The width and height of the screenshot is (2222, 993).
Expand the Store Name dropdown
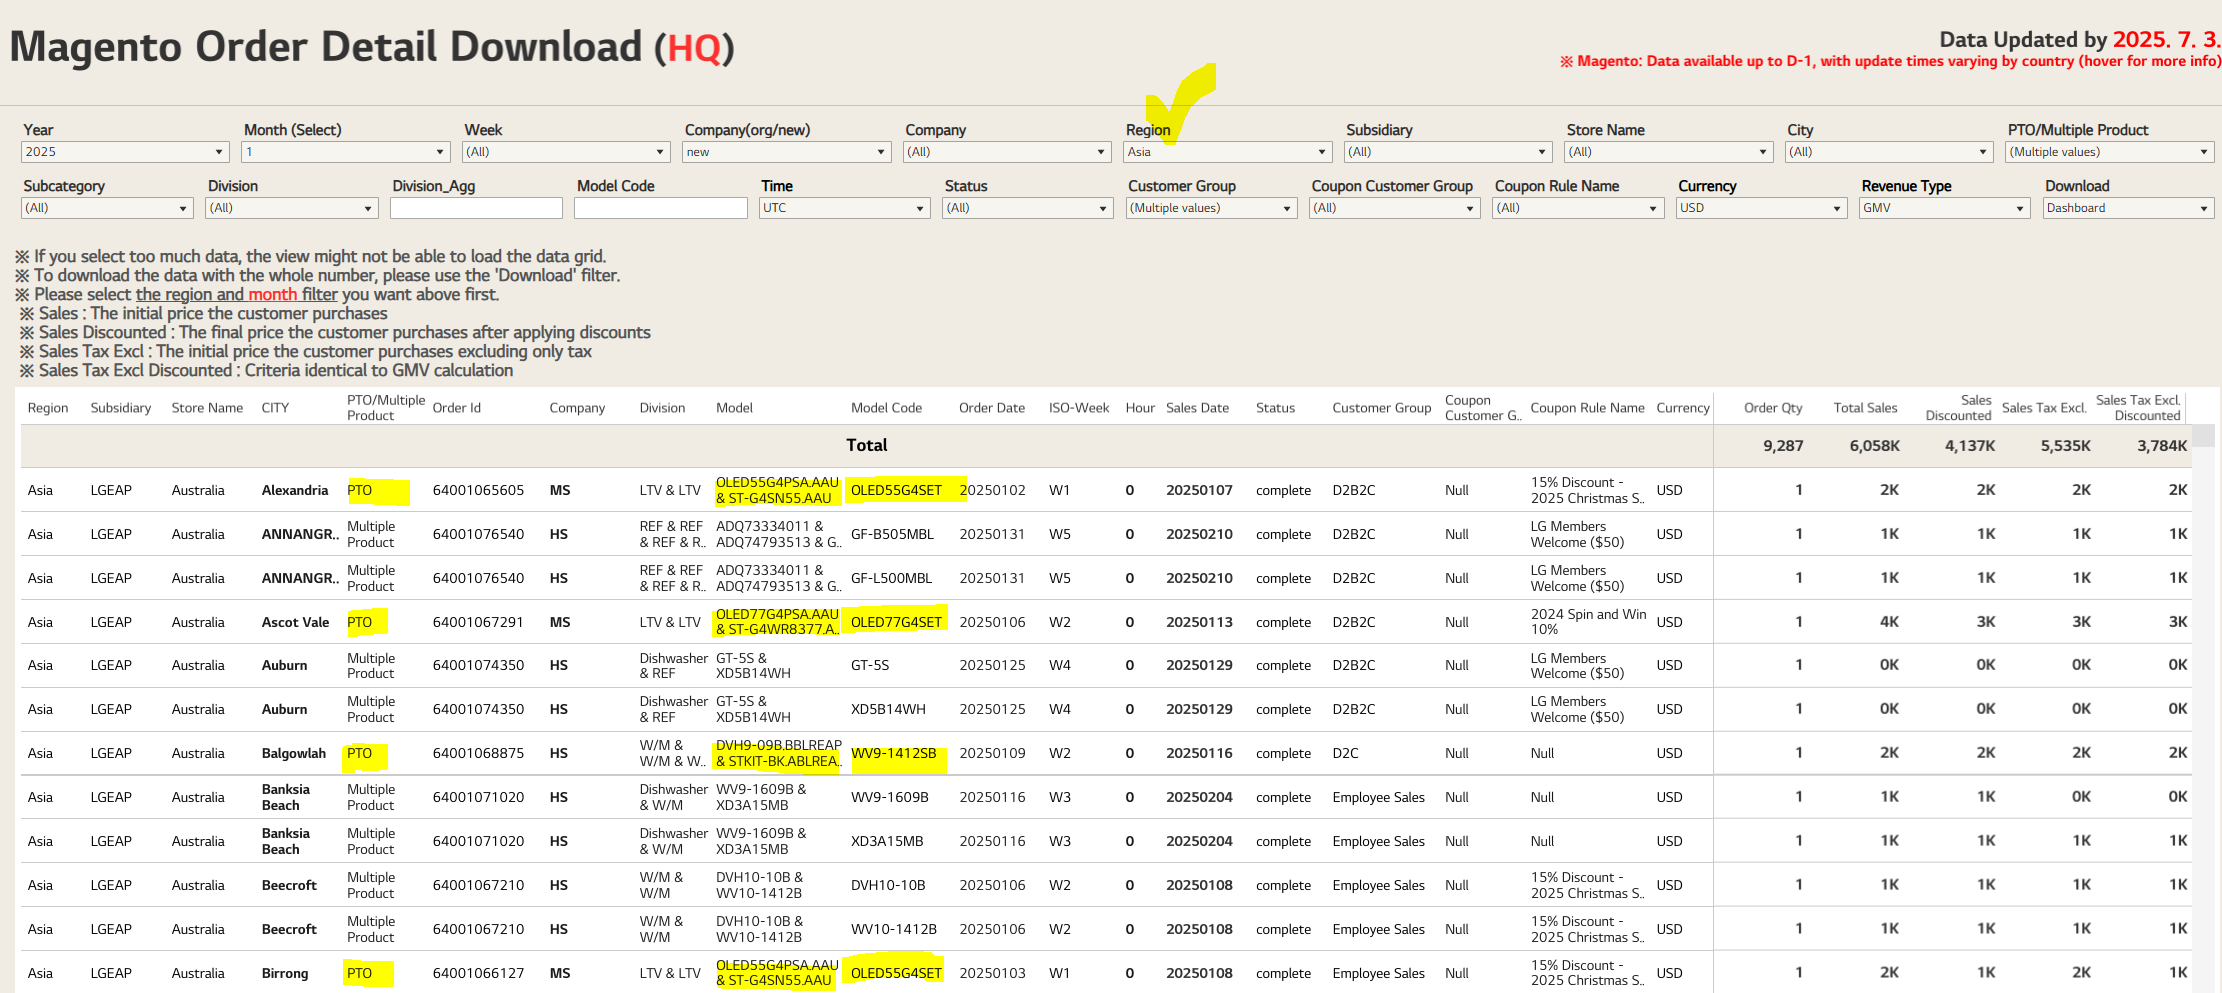click(x=1668, y=152)
